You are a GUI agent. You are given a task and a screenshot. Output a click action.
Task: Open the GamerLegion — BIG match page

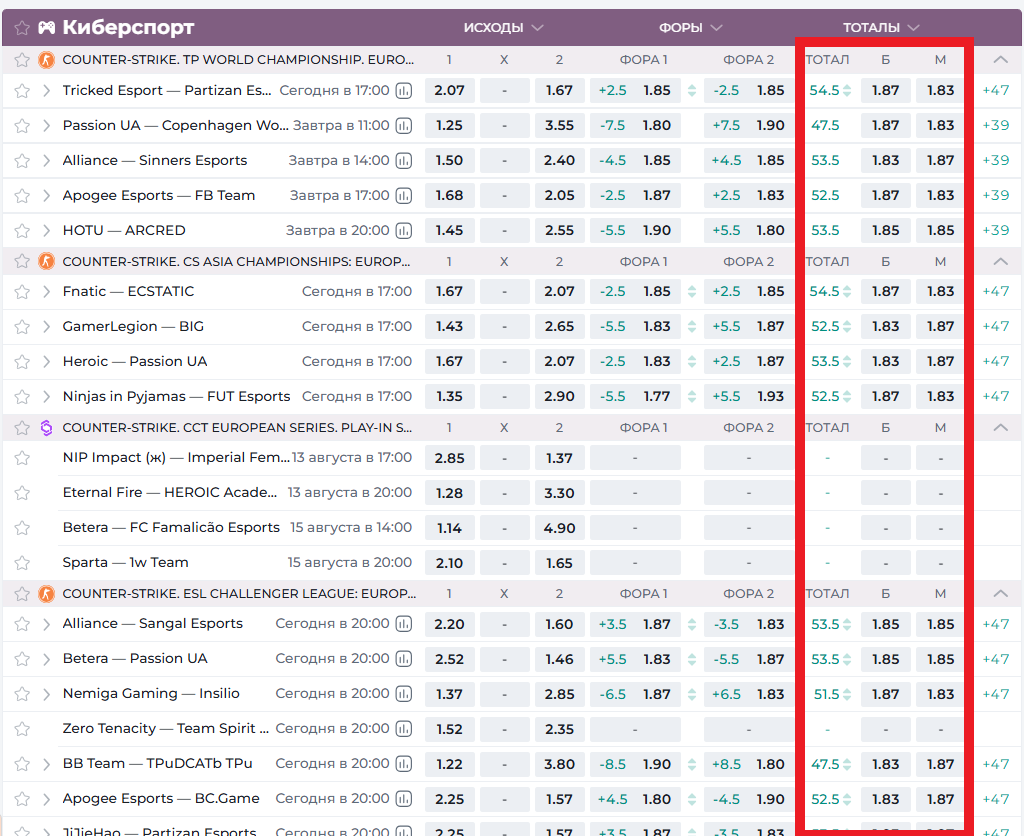(x=133, y=327)
